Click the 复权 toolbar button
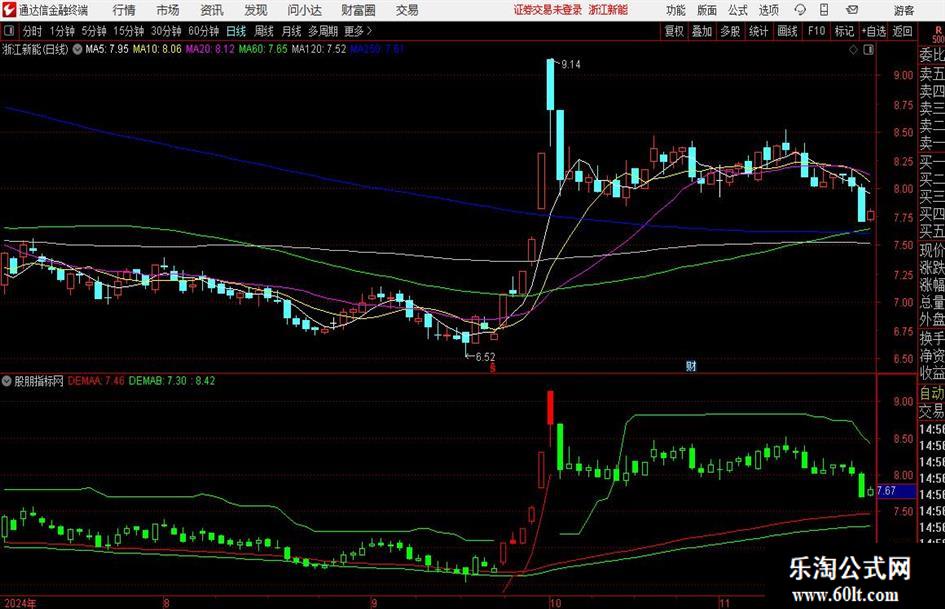945x609 pixels. coord(674,31)
